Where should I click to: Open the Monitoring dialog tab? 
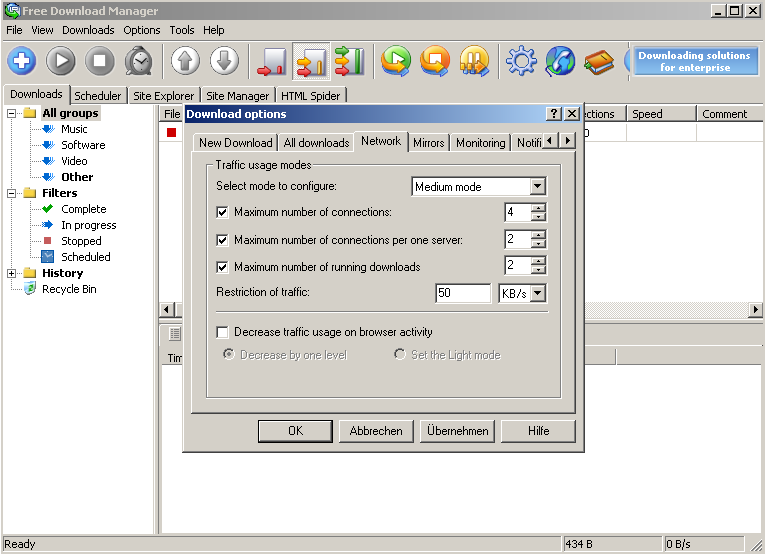pyautogui.click(x=481, y=143)
